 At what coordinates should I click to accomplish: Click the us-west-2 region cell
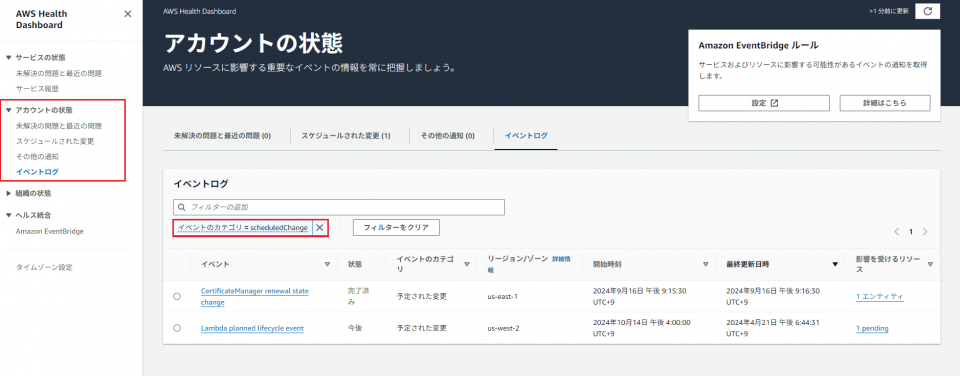[503, 328]
